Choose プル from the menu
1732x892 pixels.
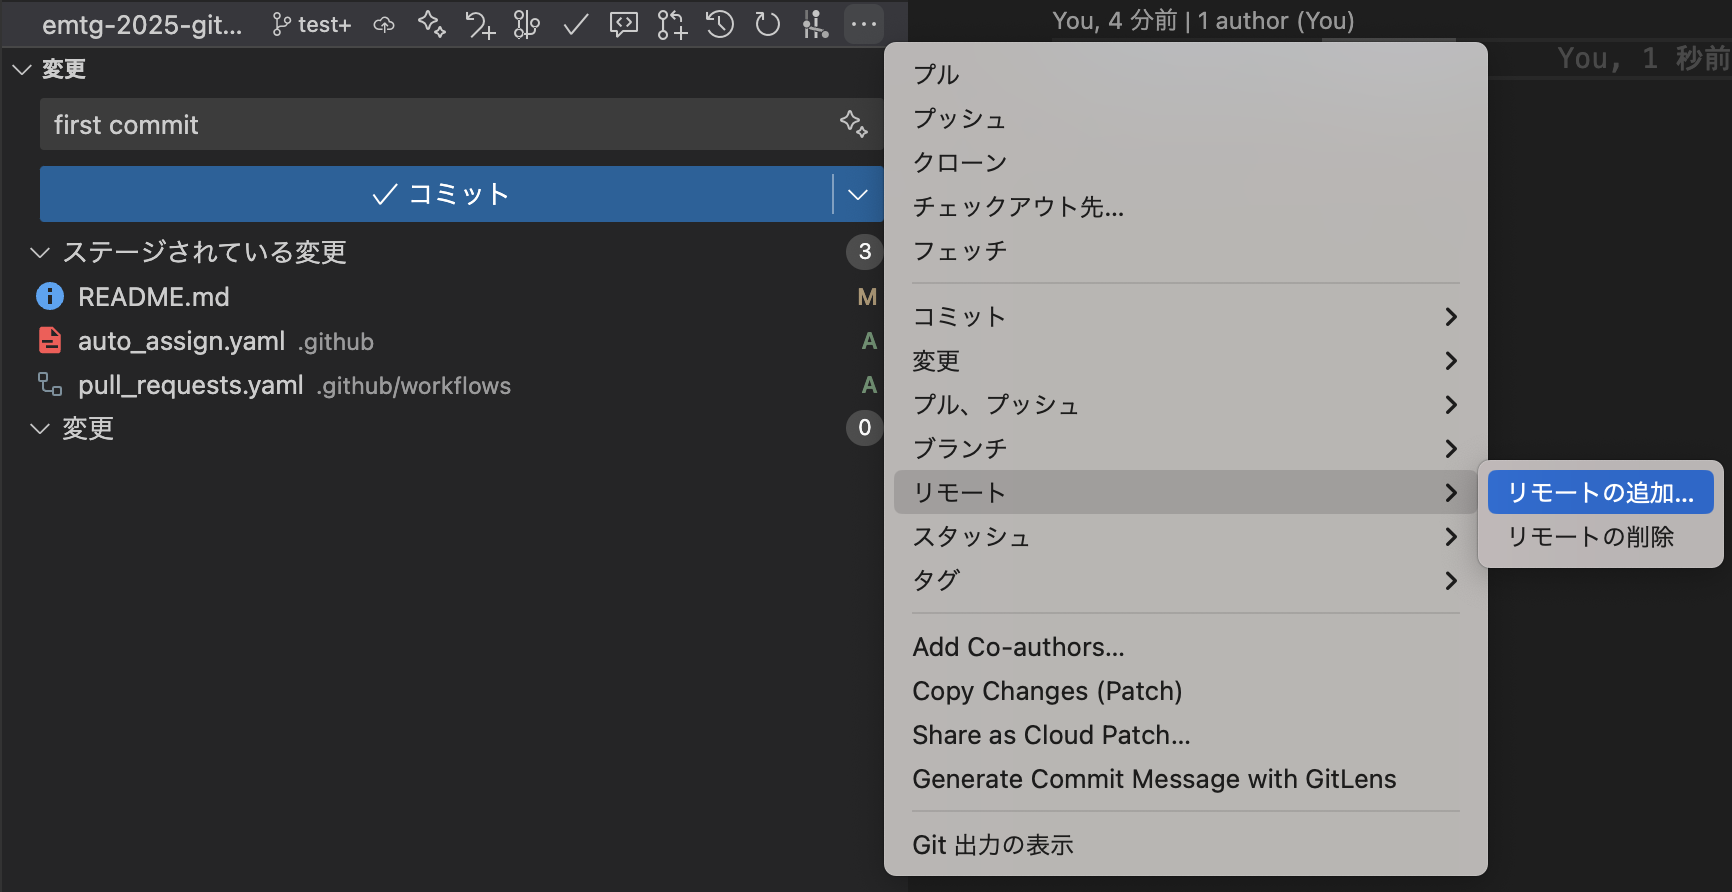point(1186,74)
